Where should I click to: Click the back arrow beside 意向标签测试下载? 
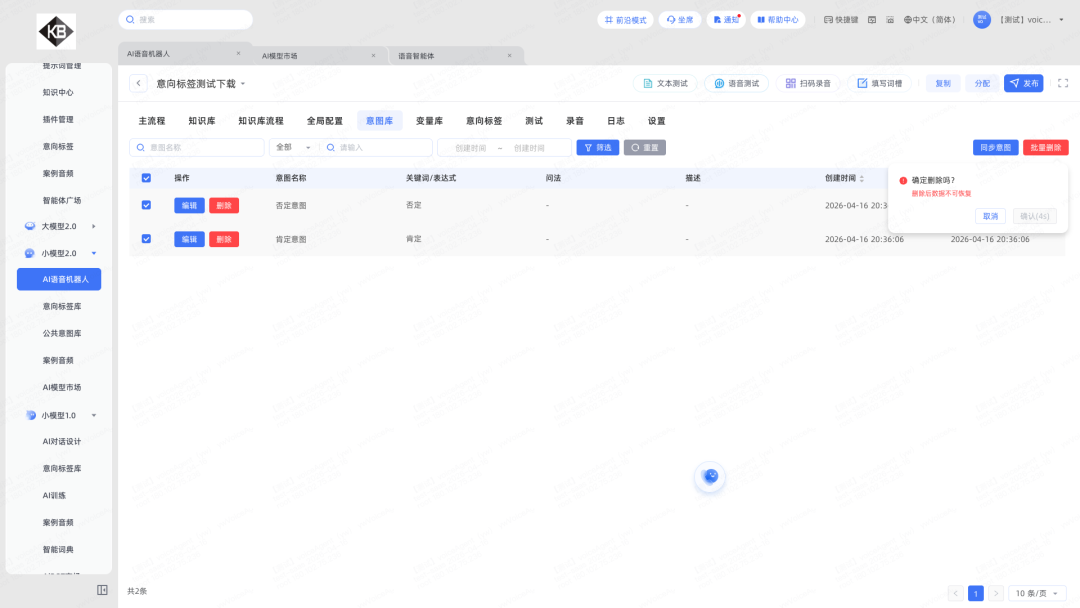[138, 84]
